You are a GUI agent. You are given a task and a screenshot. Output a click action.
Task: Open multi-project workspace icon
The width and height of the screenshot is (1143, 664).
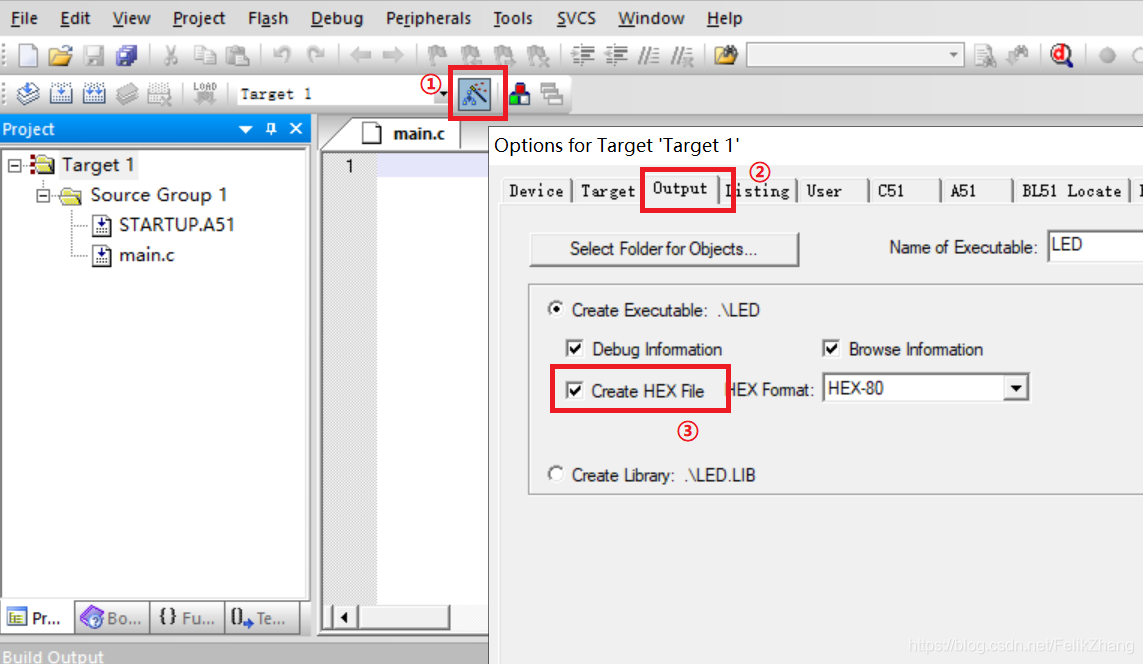coord(552,94)
